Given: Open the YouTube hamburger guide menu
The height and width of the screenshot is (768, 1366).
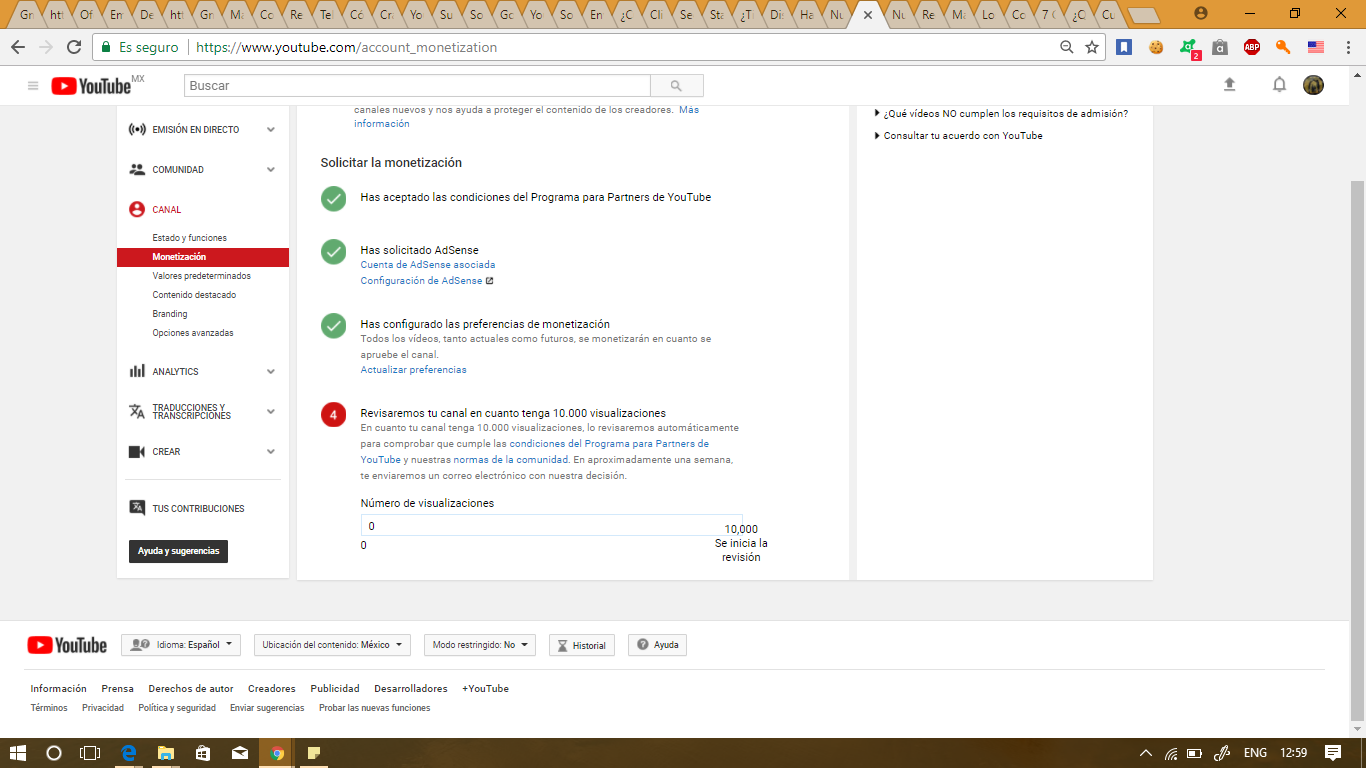Looking at the screenshot, I should pyautogui.click(x=33, y=86).
